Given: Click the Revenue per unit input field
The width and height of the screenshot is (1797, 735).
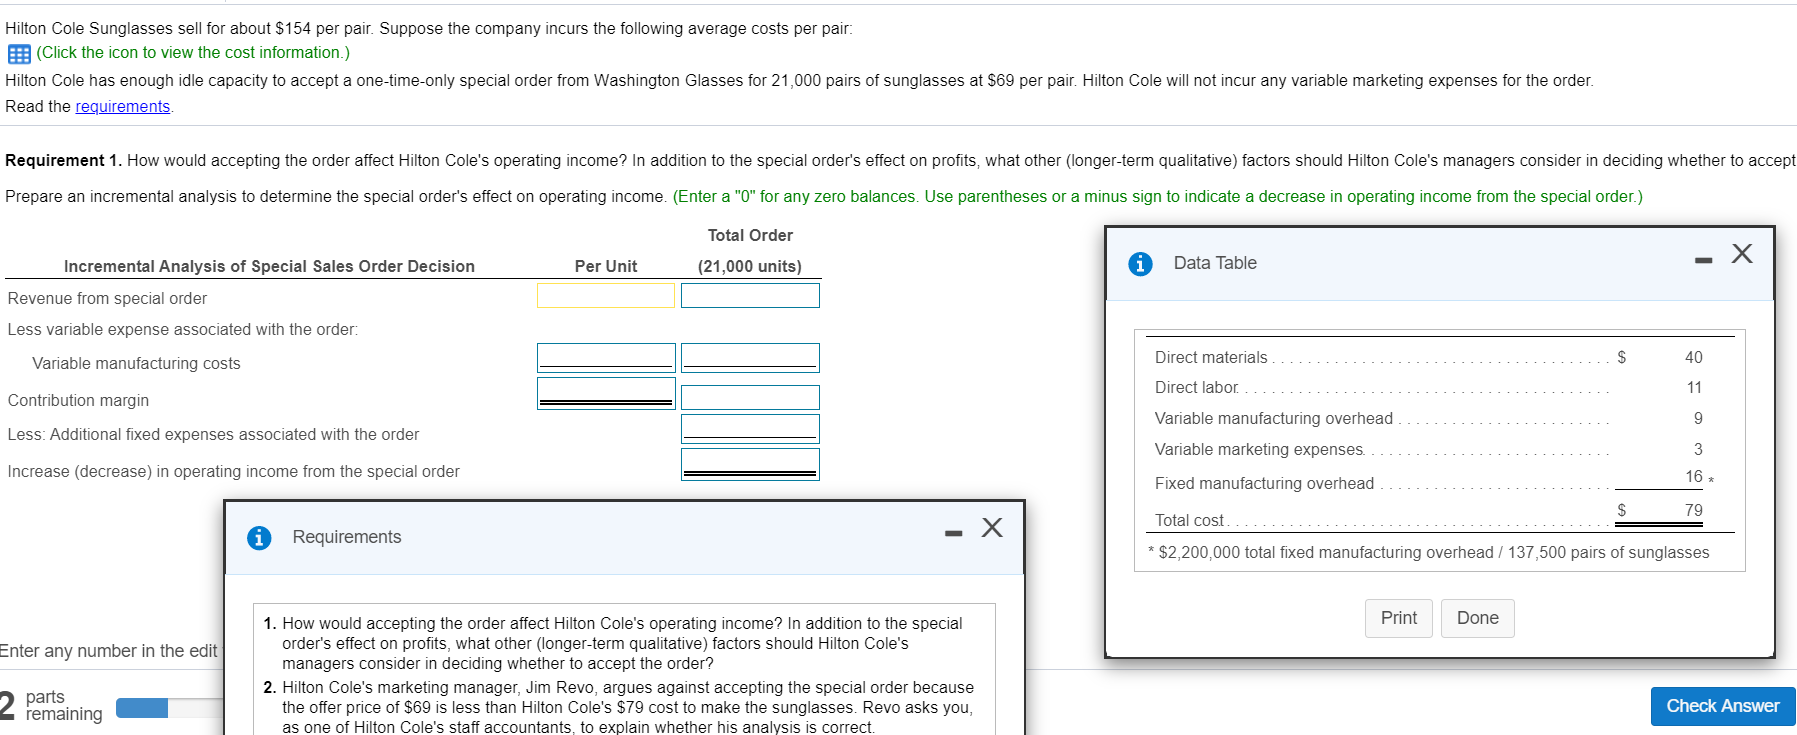Looking at the screenshot, I should [x=606, y=295].
